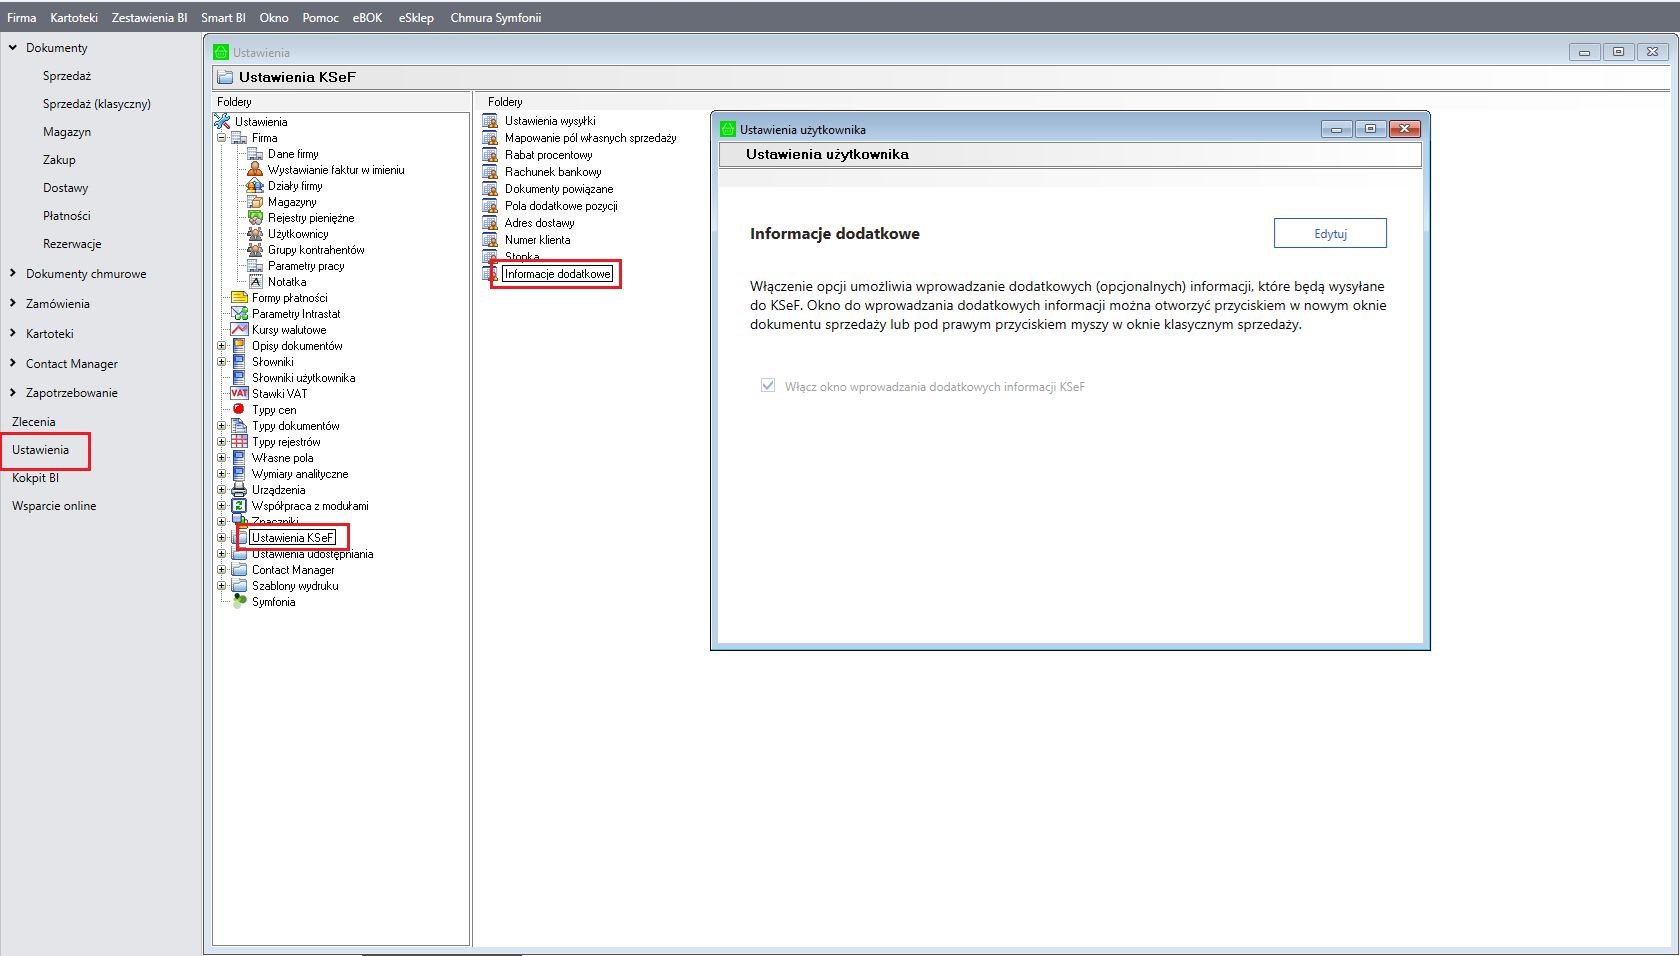Select Mapowanie pól własnych sprzedaży item
This screenshot has height=956, width=1680.
coord(590,138)
